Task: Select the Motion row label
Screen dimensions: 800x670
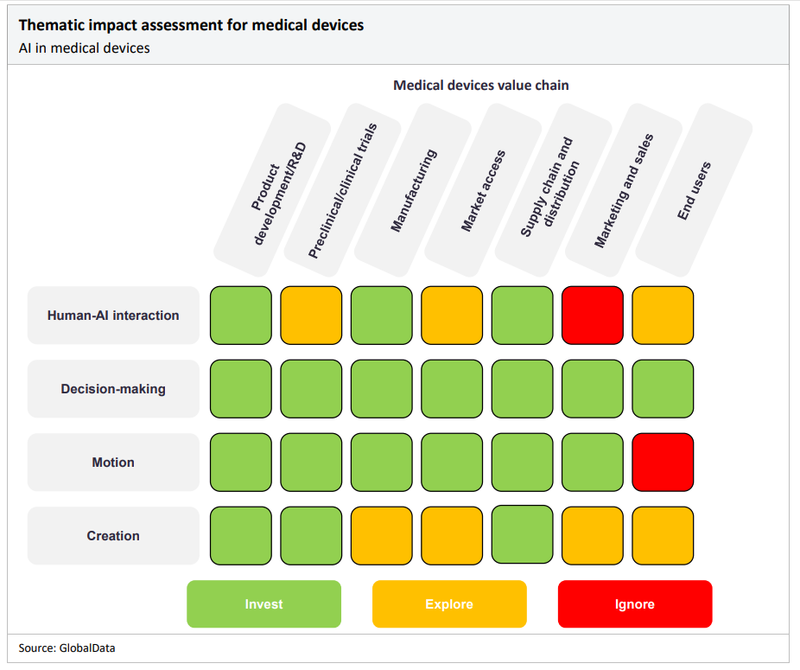Action: coord(113,463)
